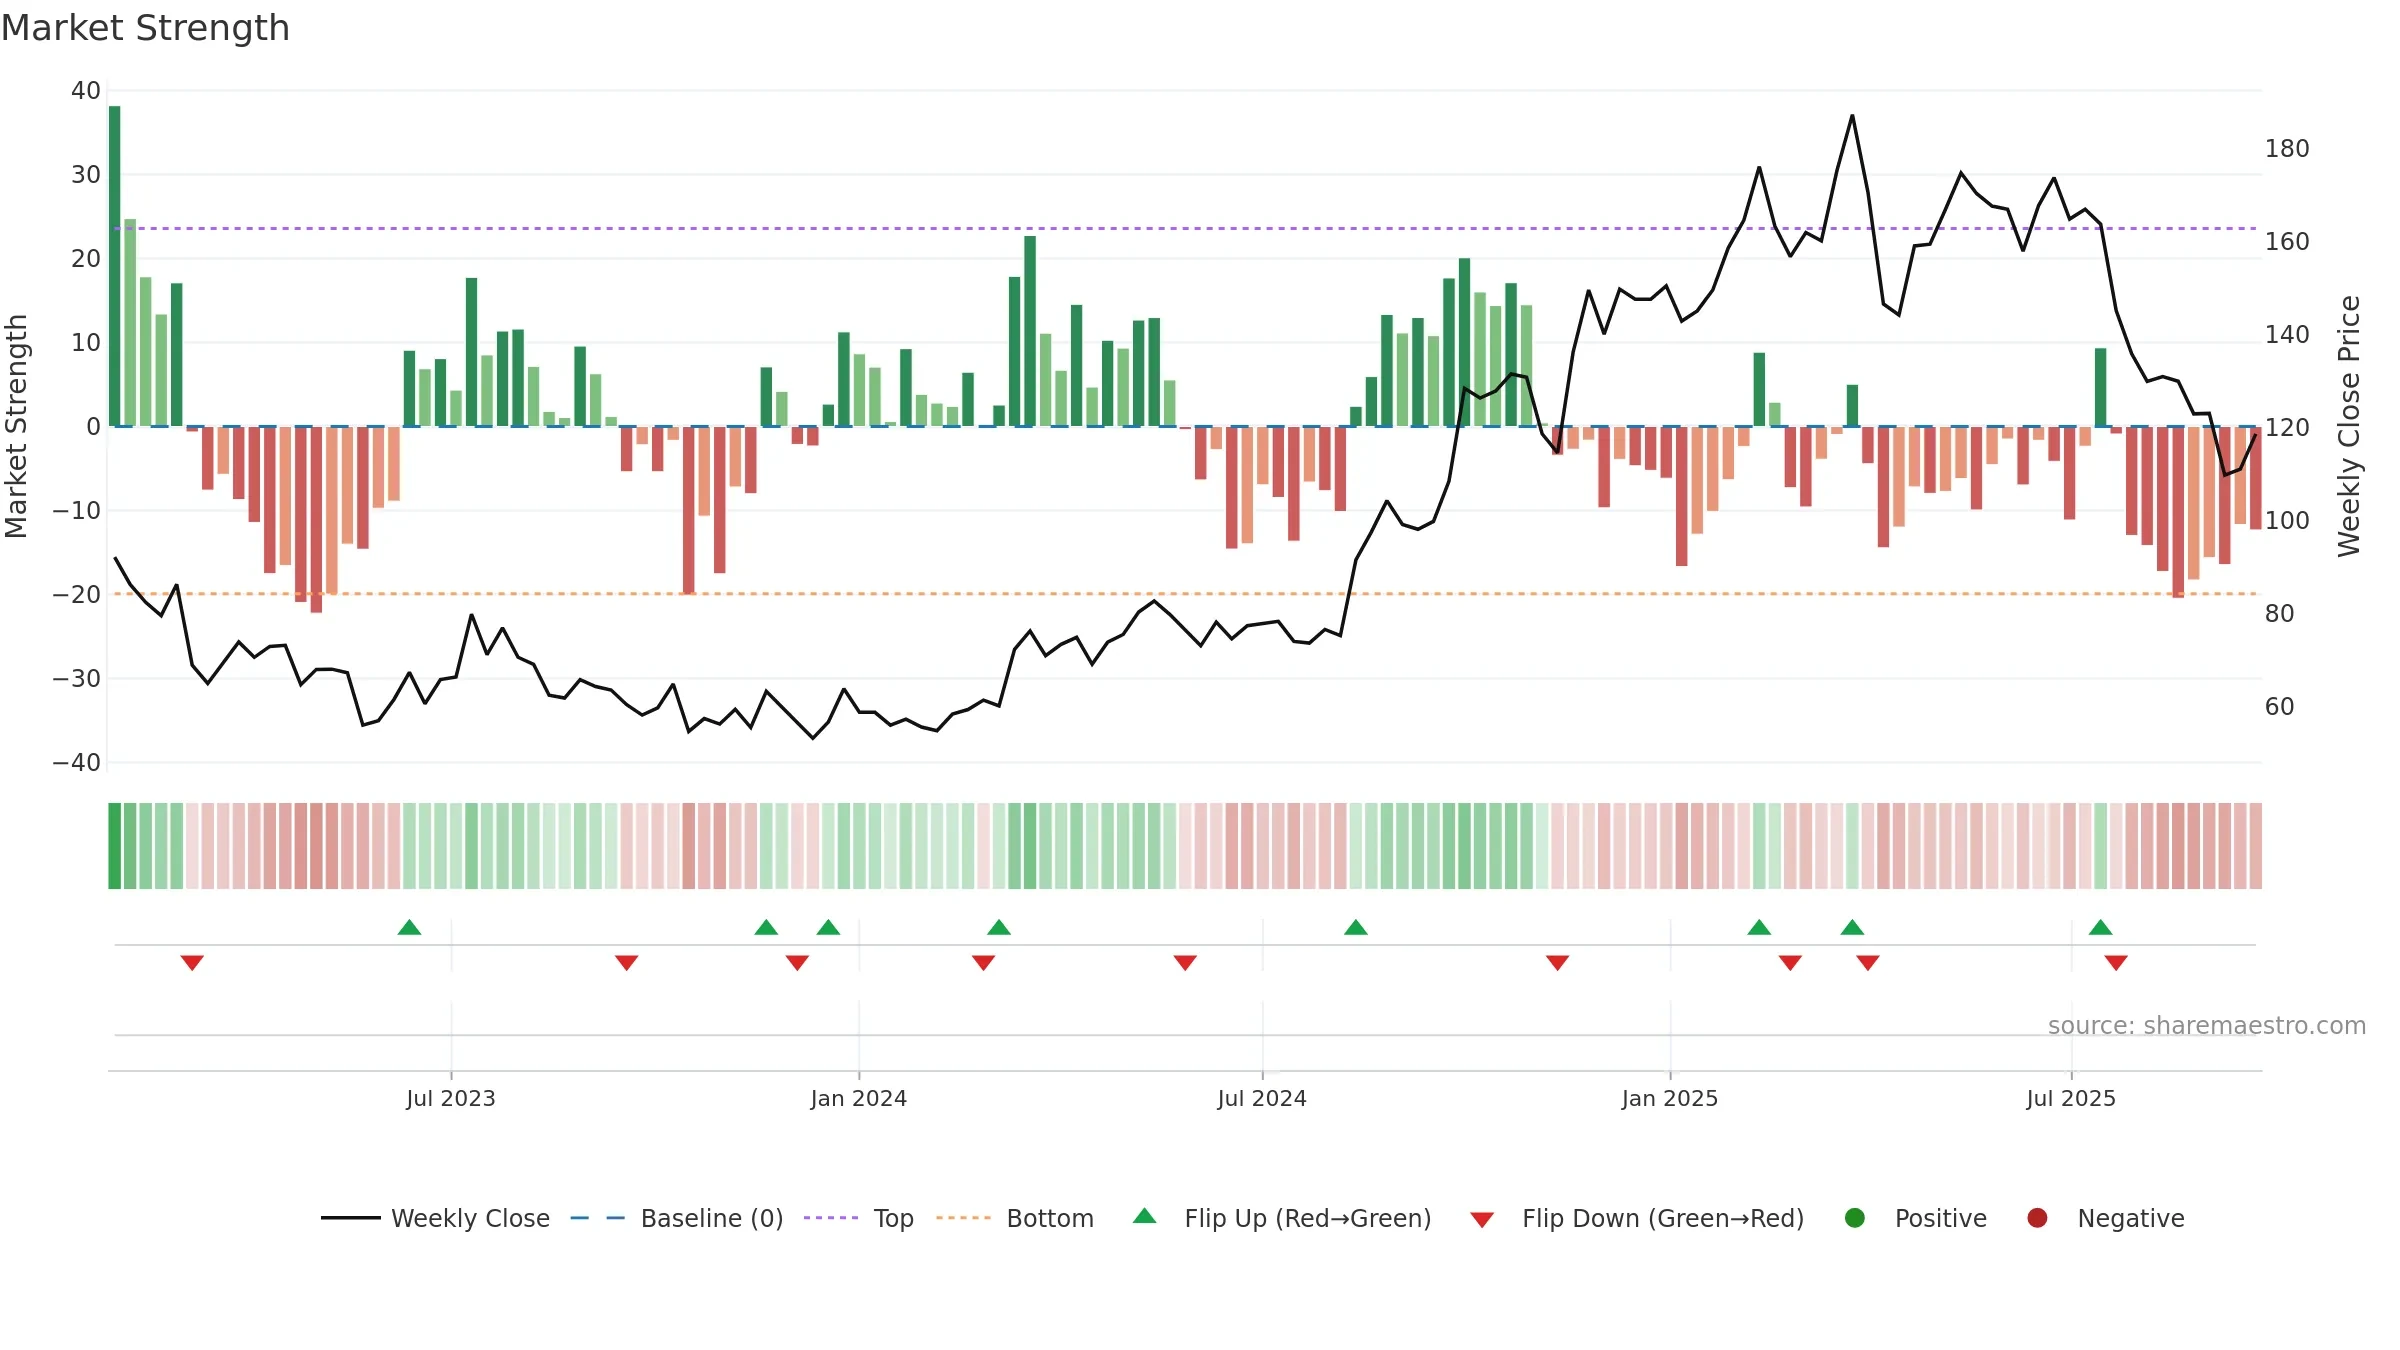The height and width of the screenshot is (1350, 2400).
Task: Toggle the Top legend entry
Action: coord(858,1218)
